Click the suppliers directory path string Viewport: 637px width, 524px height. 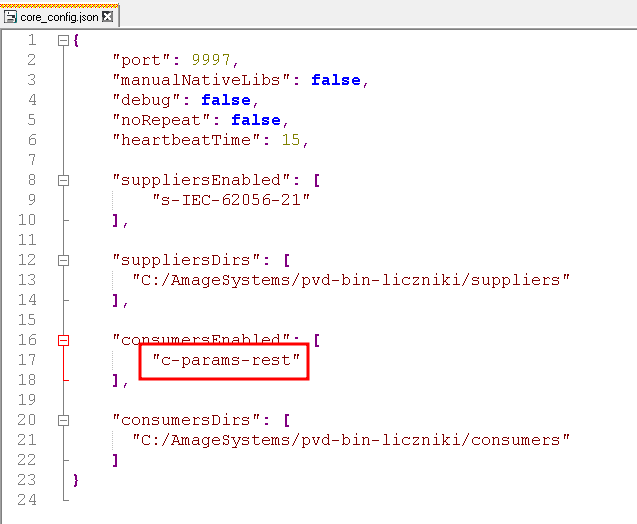(351, 280)
